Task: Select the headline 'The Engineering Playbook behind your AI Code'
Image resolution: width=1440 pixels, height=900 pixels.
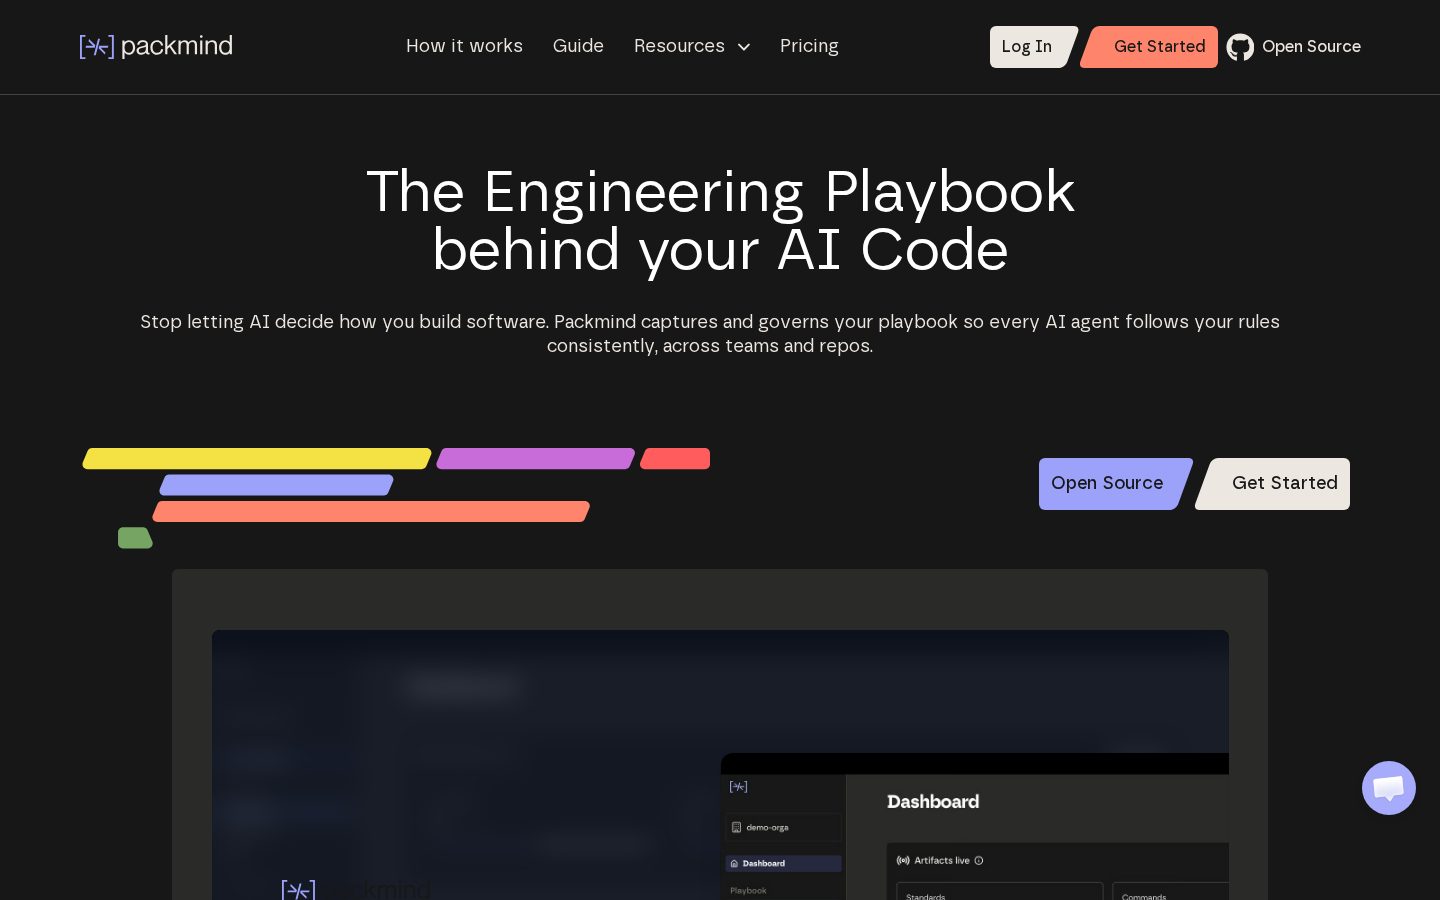Action: coord(720,220)
